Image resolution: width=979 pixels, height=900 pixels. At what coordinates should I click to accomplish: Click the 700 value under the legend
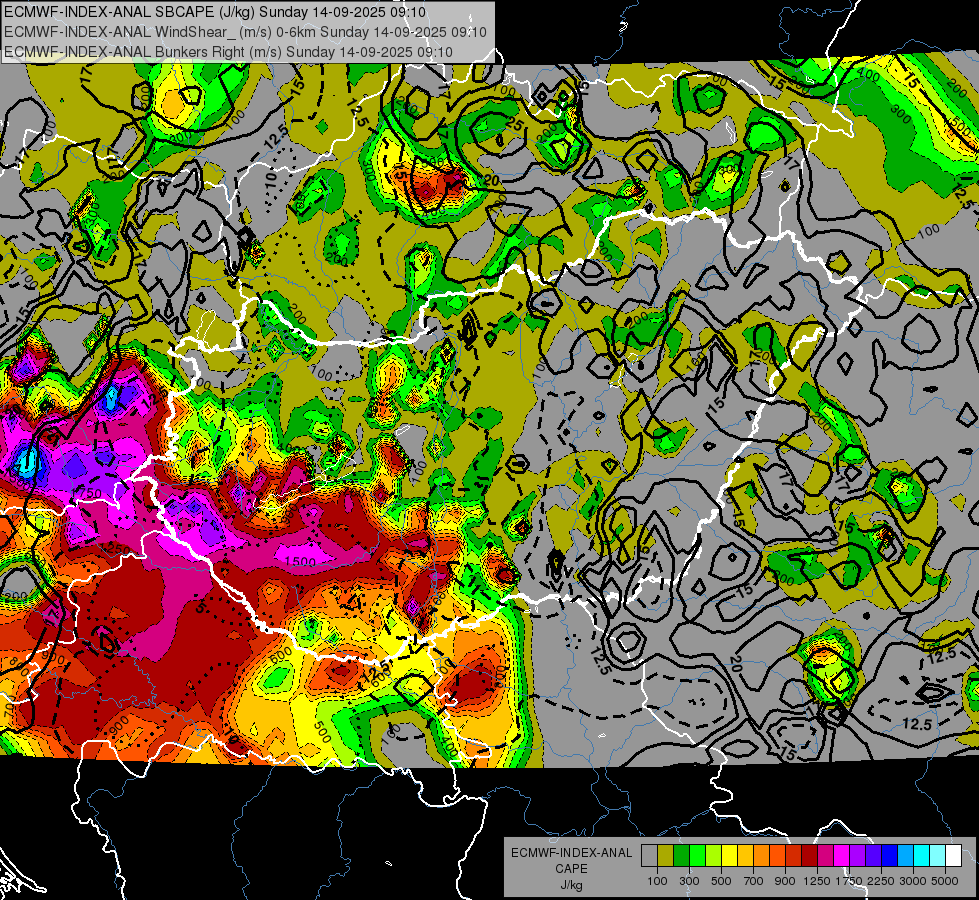point(754,881)
